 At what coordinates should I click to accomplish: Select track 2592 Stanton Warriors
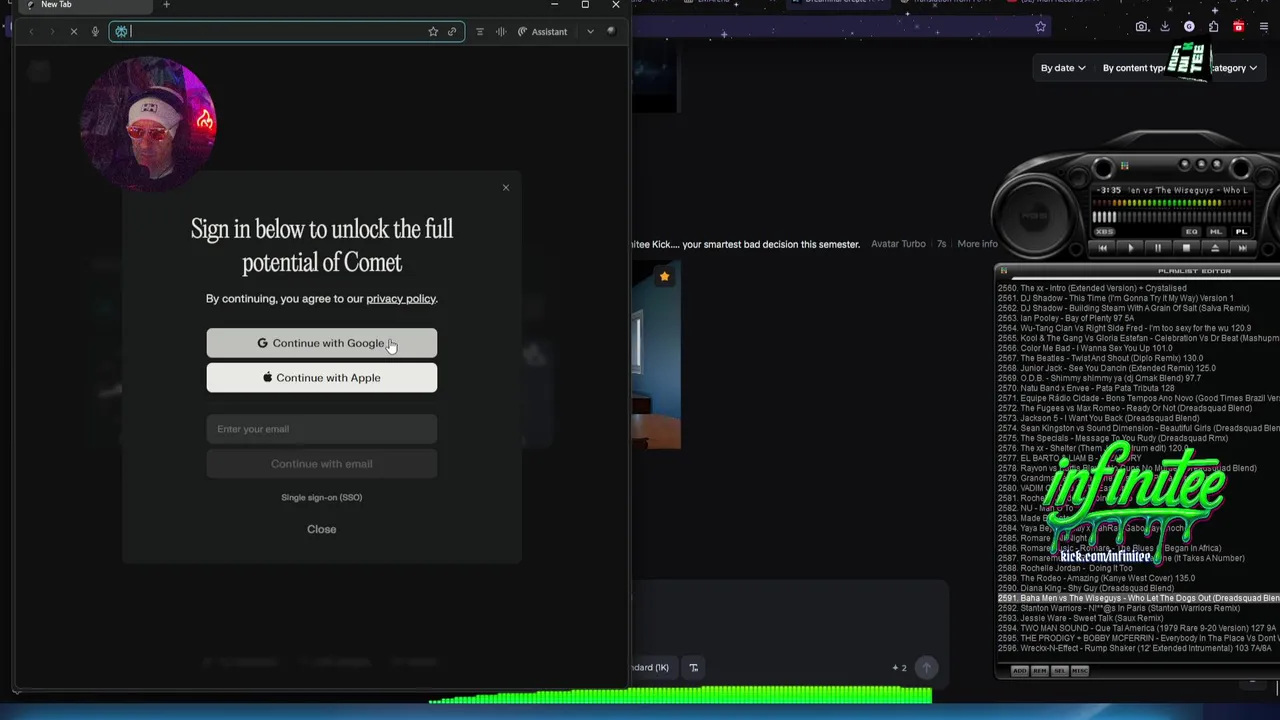click(x=1118, y=608)
